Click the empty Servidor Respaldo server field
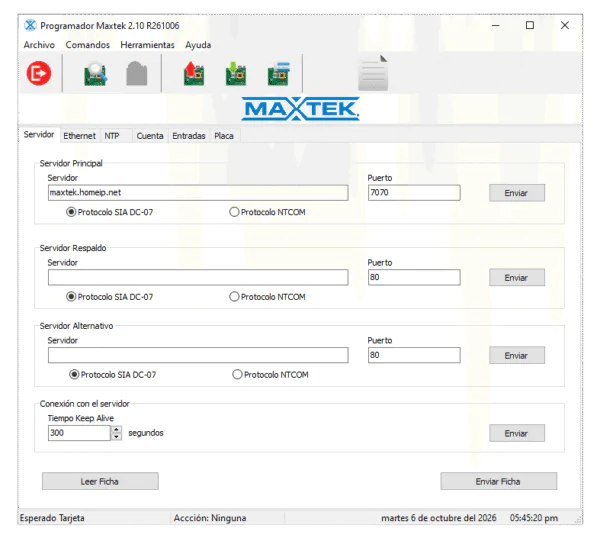This screenshot has width=600, height=541. (x=198, y=277)
